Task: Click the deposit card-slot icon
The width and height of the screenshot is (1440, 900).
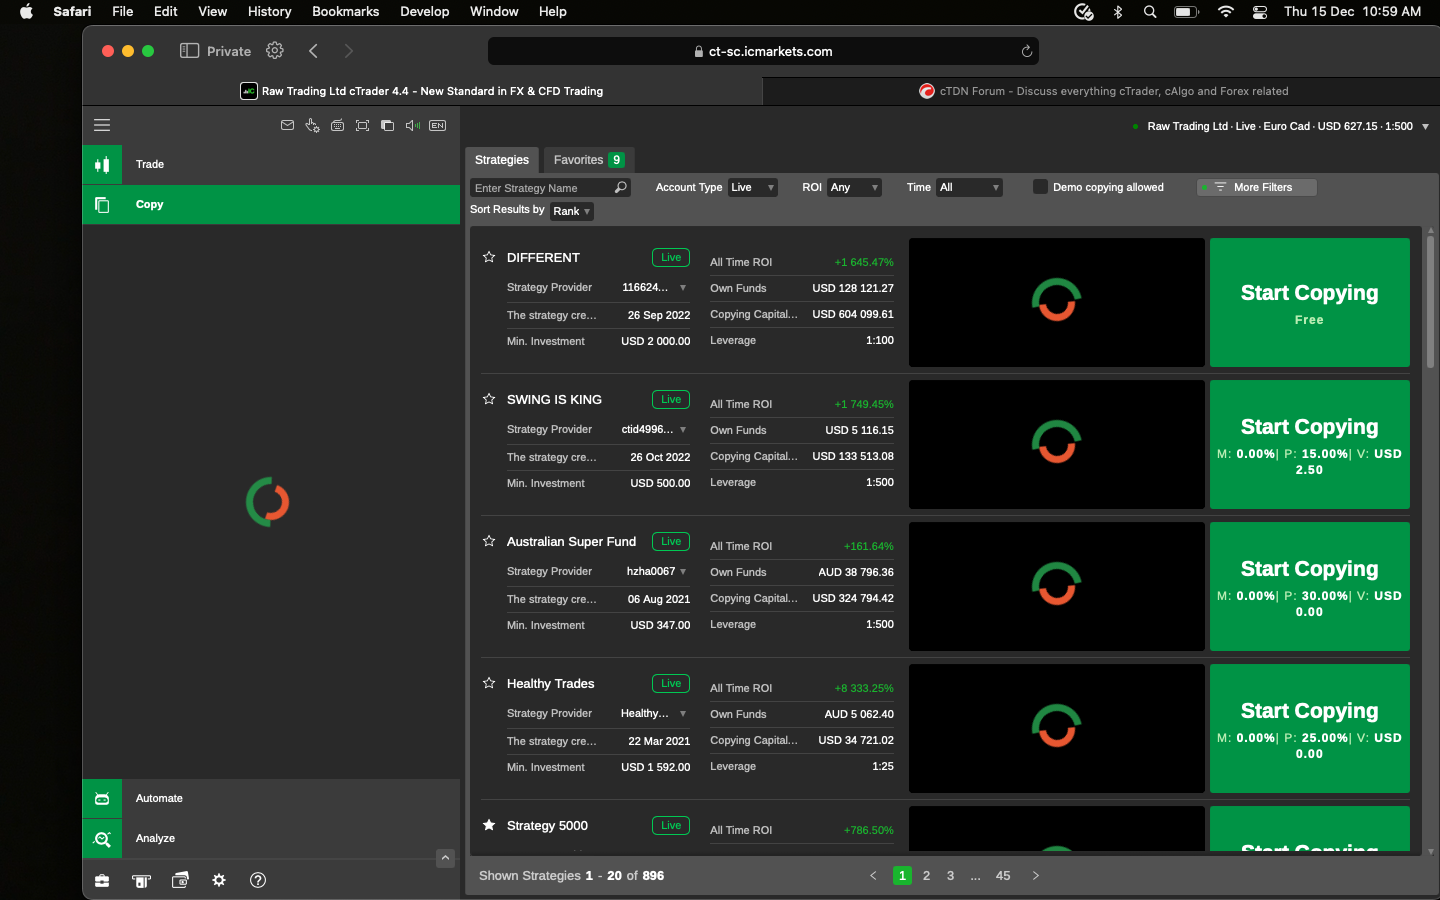Action: pos(141,880)
